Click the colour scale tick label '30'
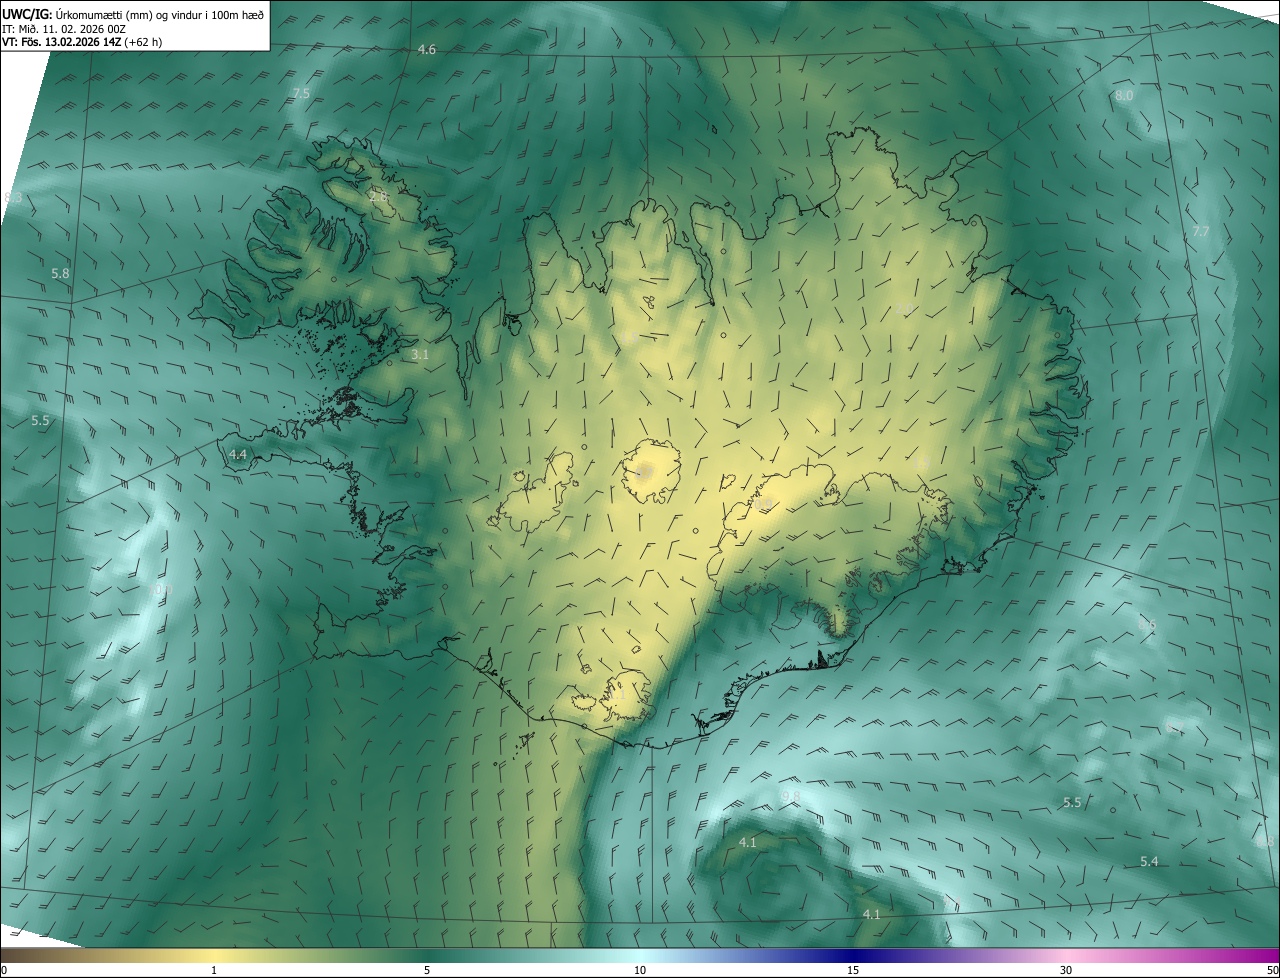The height and width of the screenshot is (978, 1280). (1066, 970)
